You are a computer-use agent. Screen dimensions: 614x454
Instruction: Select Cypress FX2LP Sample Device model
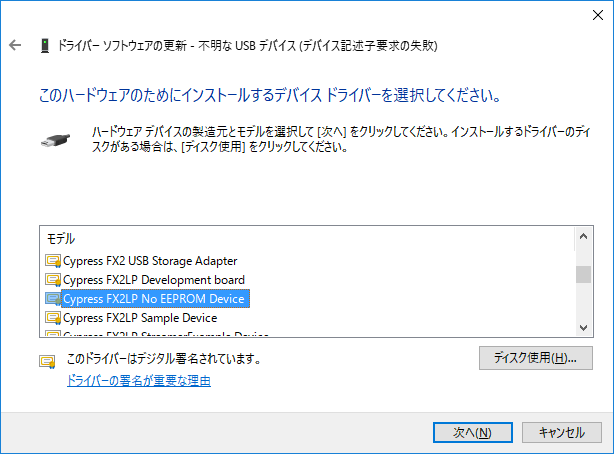140,318
